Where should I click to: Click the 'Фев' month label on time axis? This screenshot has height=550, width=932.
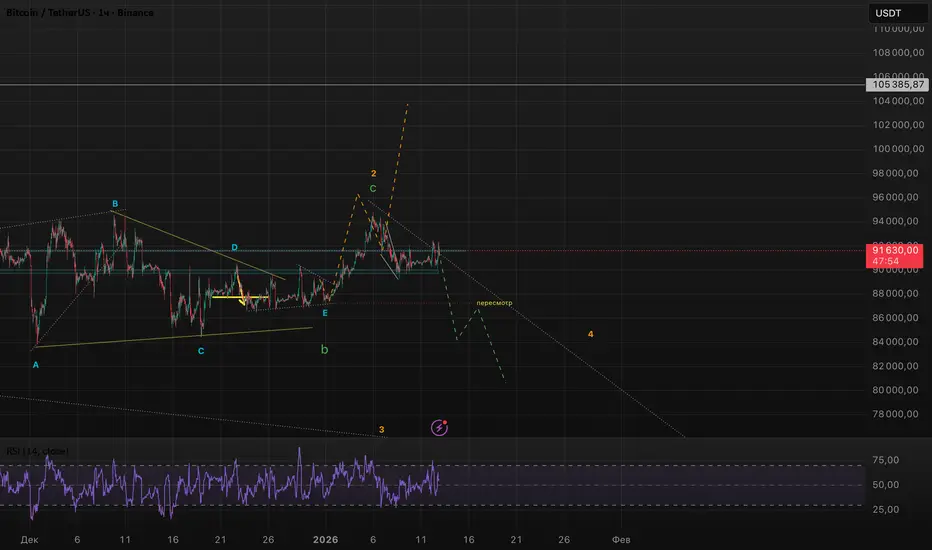(621, 539)
